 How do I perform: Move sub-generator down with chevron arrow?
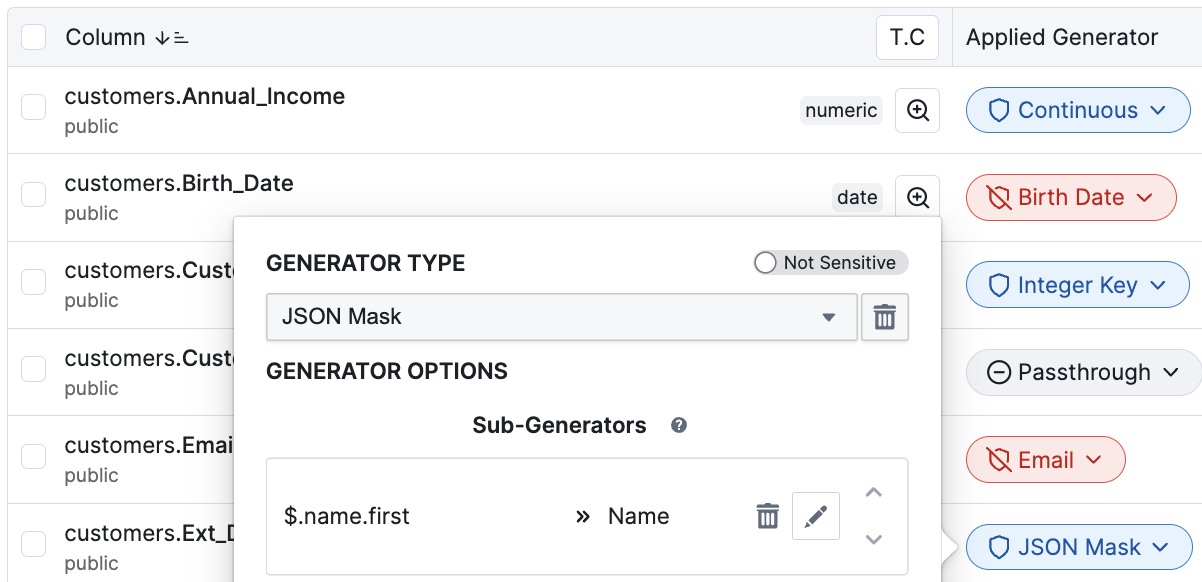tap(874, 540)
